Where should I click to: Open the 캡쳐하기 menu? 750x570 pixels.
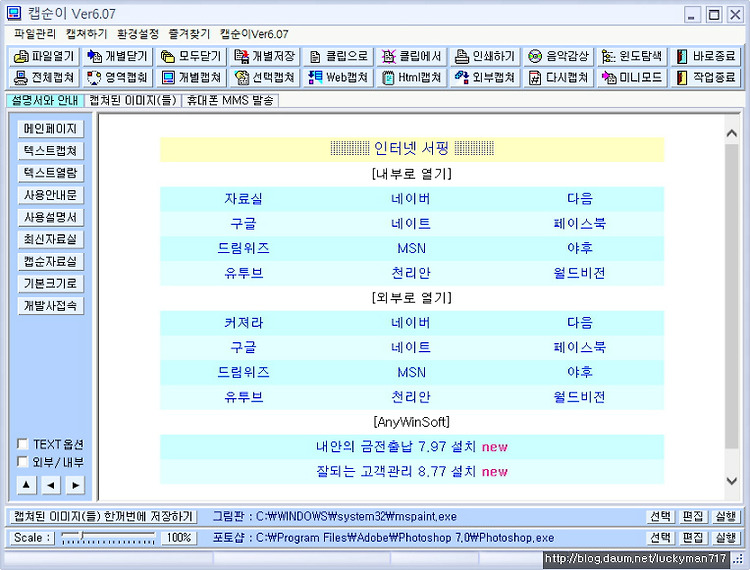(87, 34)
